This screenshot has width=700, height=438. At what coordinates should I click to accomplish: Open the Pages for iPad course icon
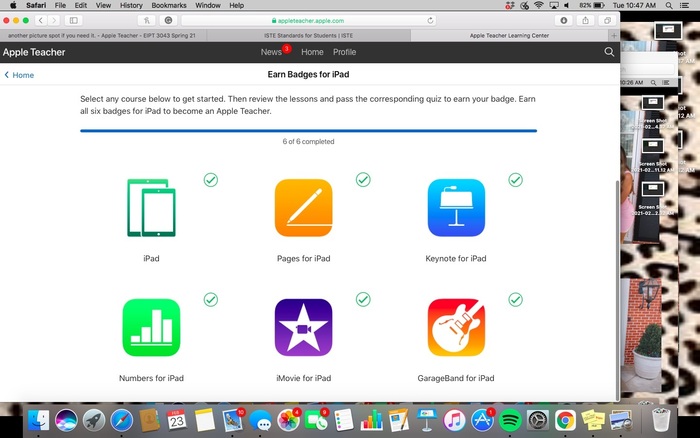tap(303, 208)
